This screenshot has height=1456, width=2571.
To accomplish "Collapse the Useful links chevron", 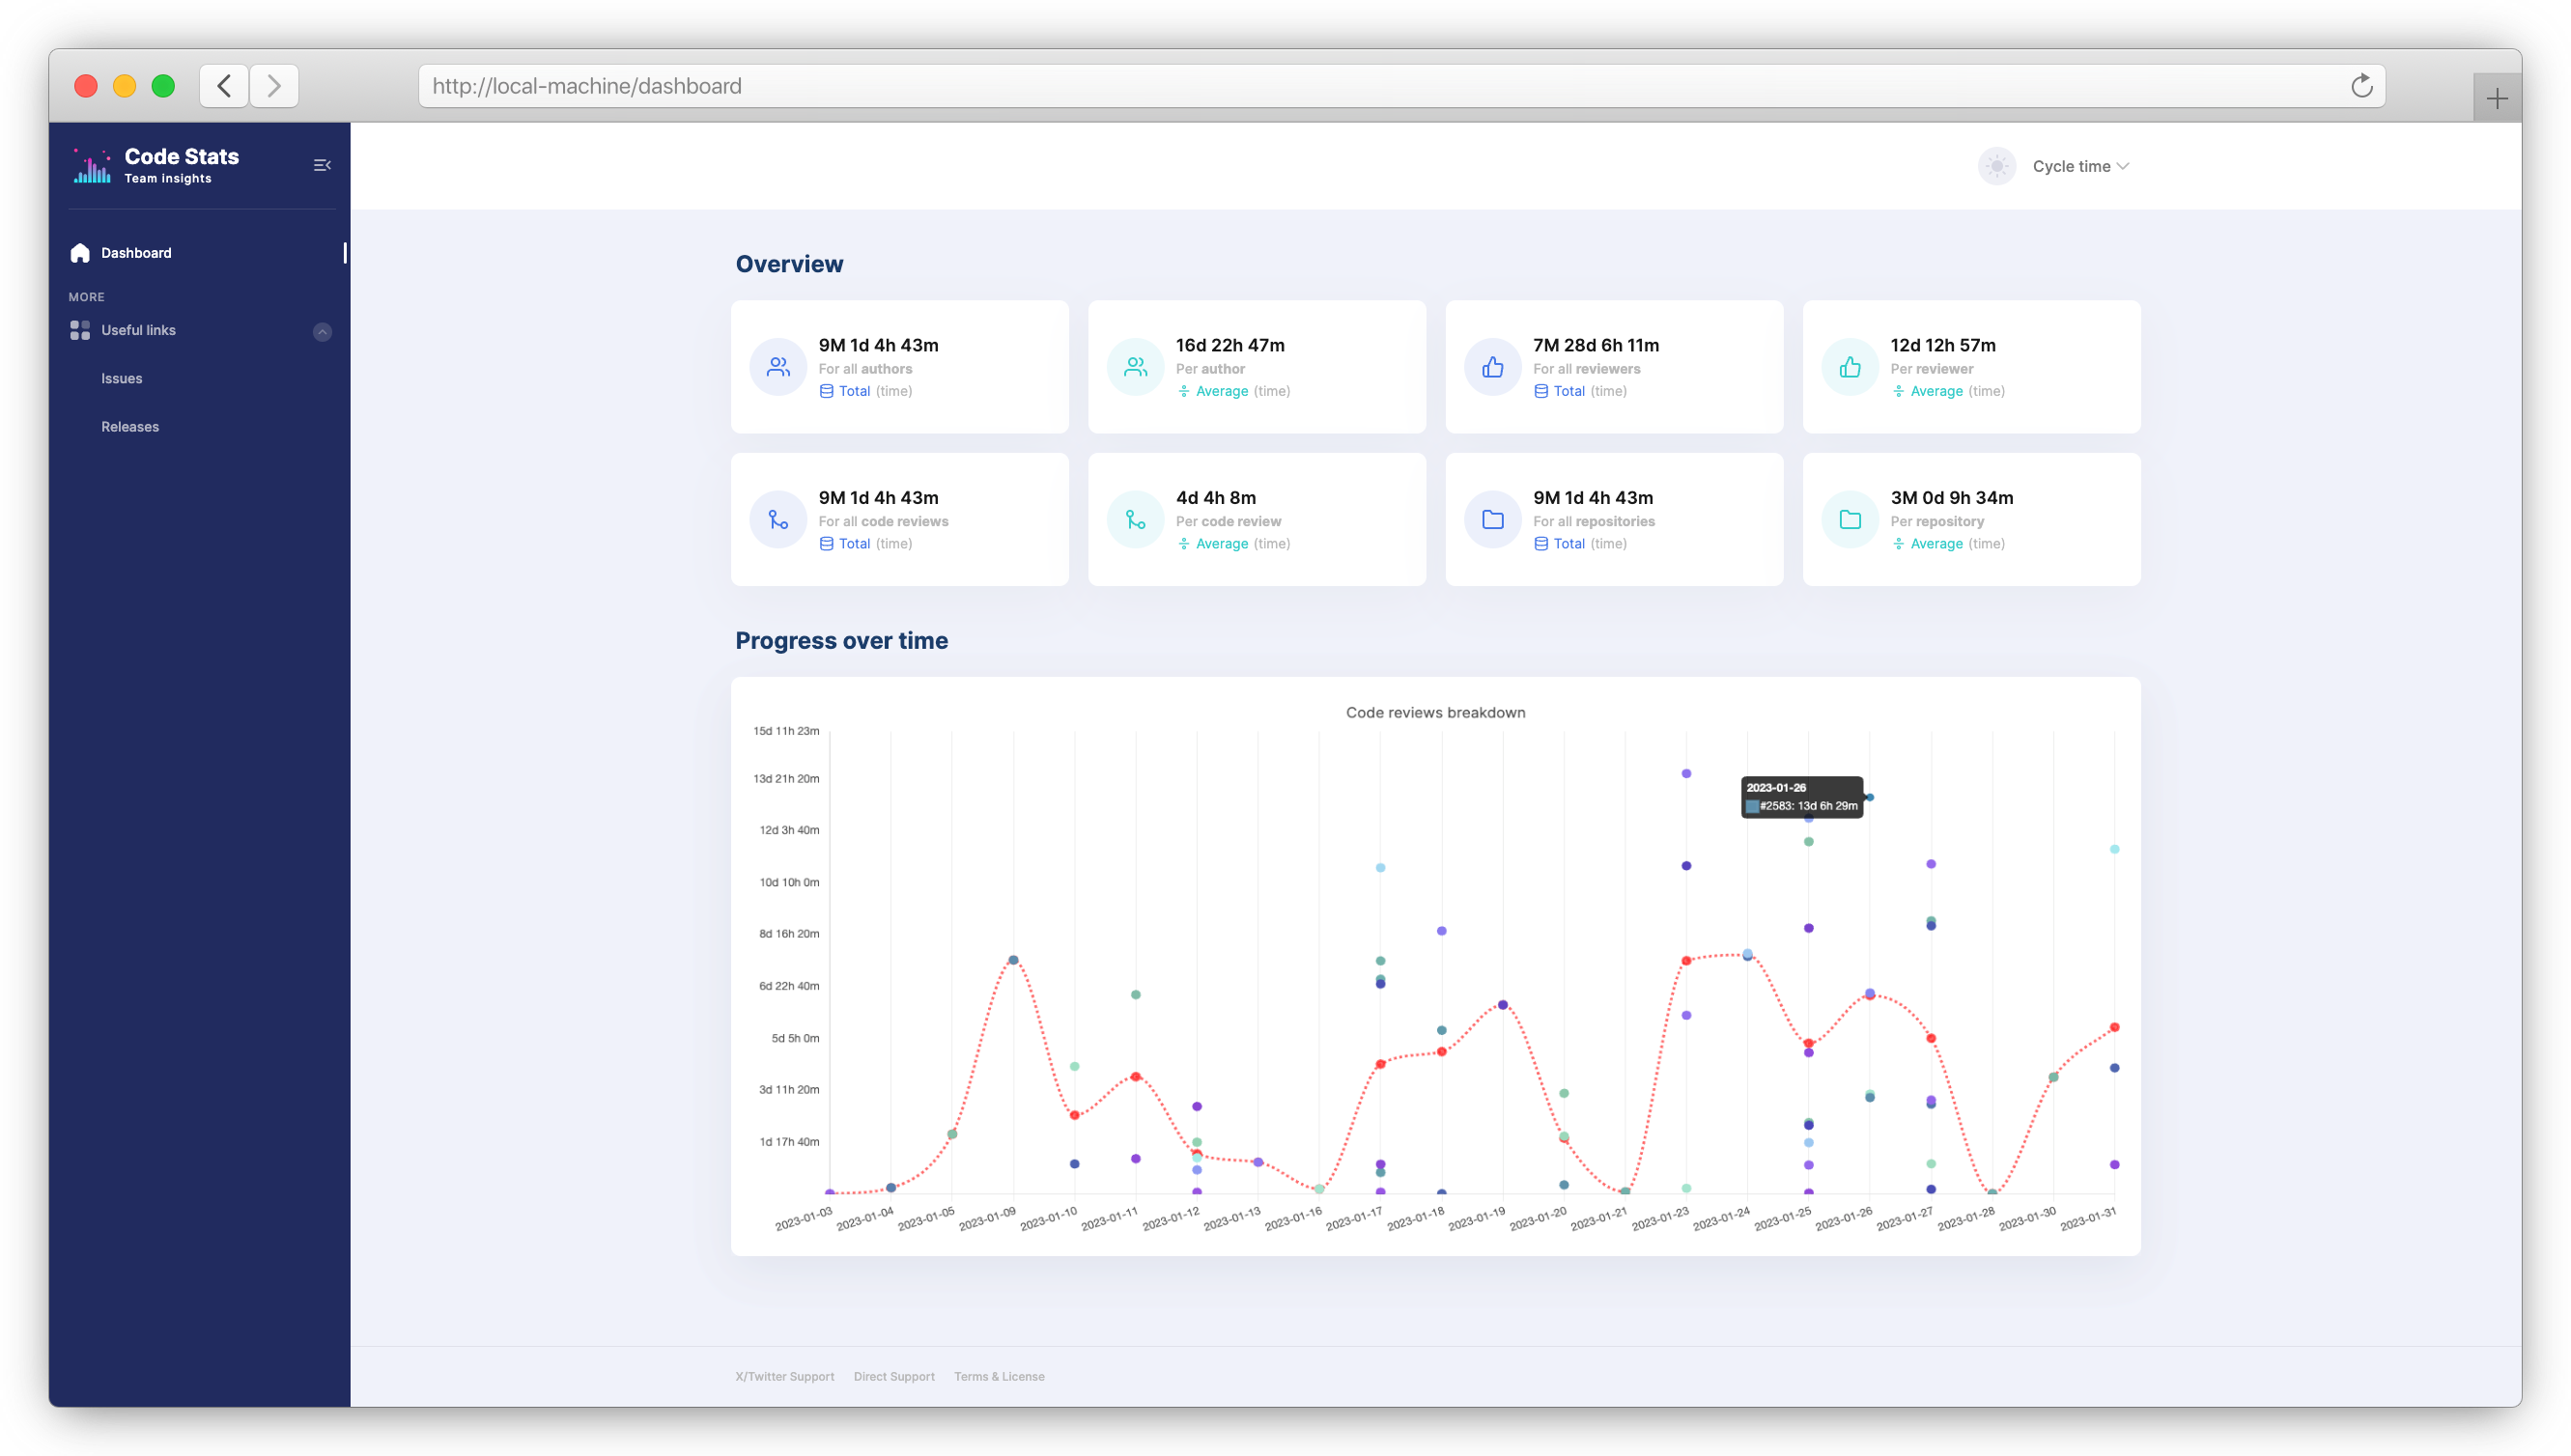I will 322,331.
